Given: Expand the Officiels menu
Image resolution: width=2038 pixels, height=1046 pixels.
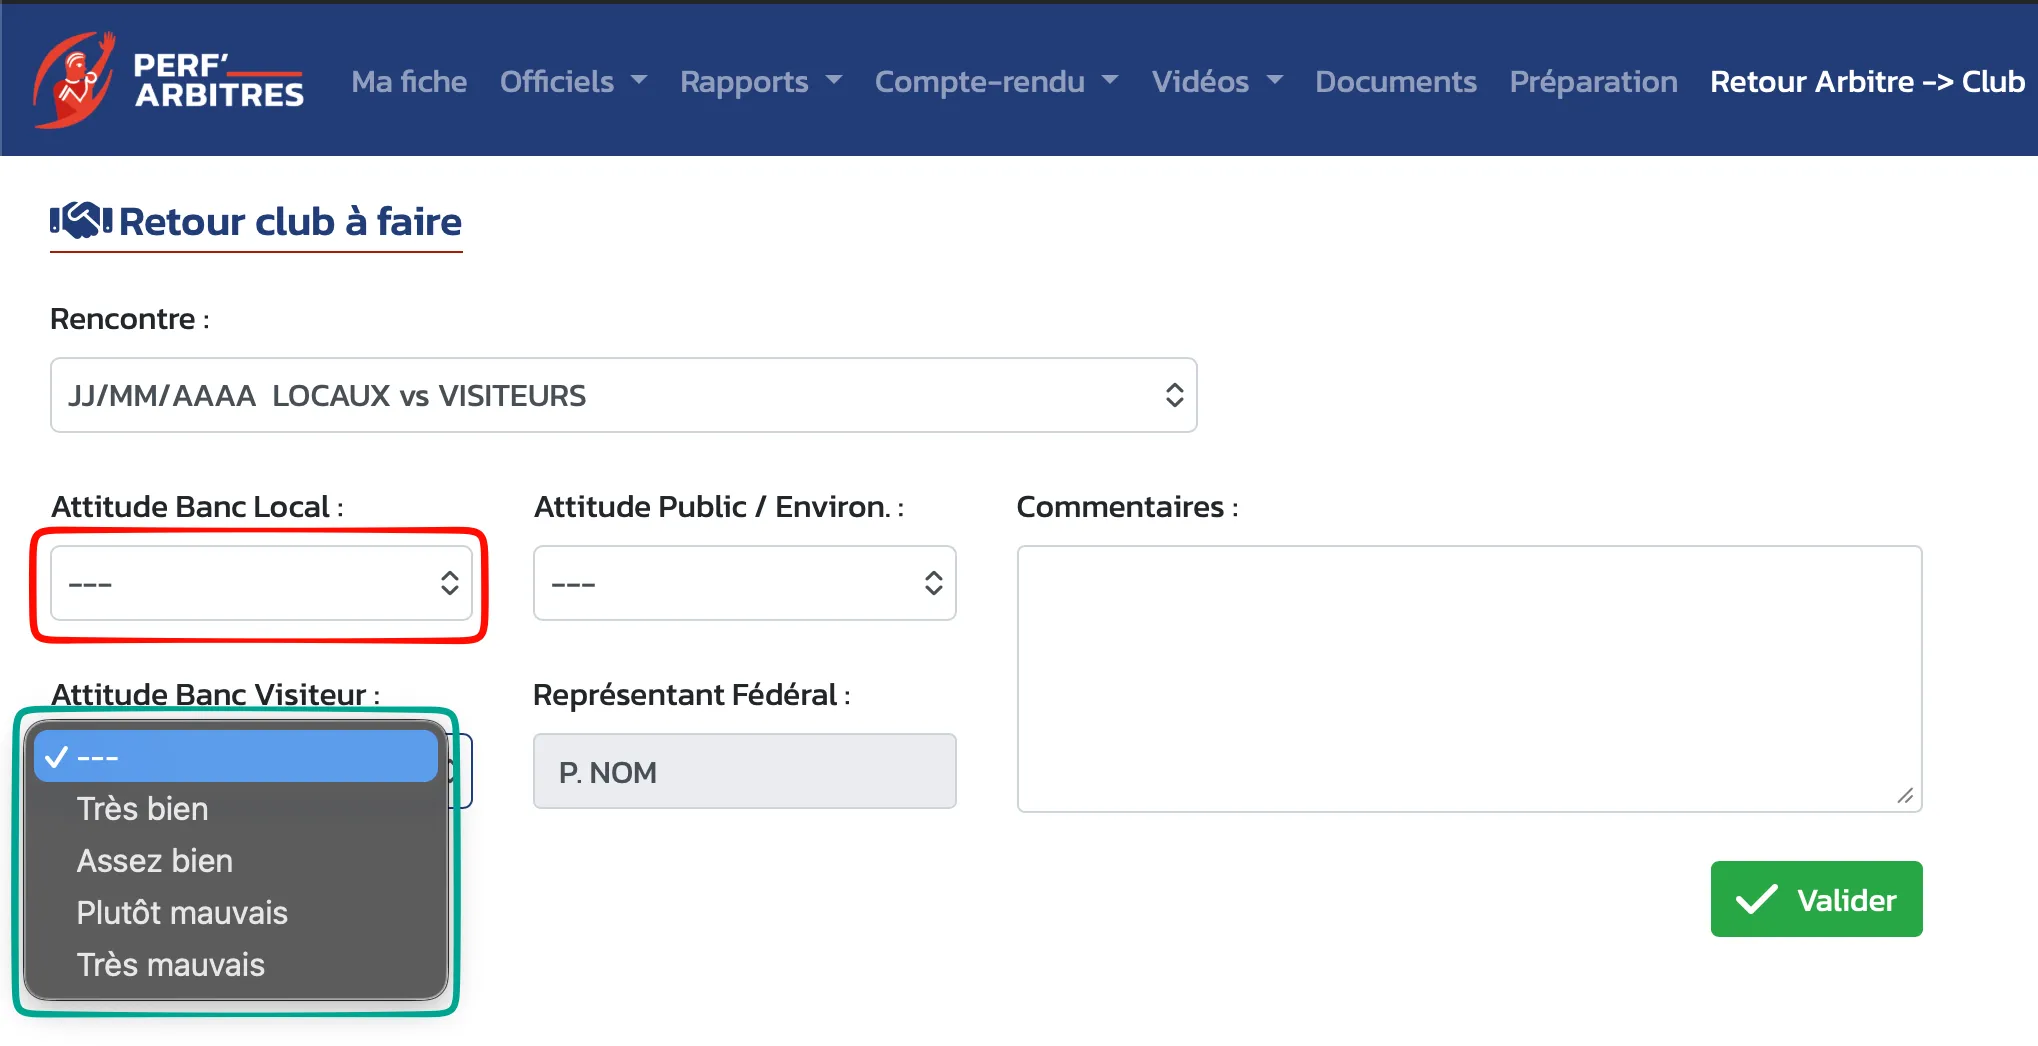Looking at the screenshot, I should coord(573,81).
